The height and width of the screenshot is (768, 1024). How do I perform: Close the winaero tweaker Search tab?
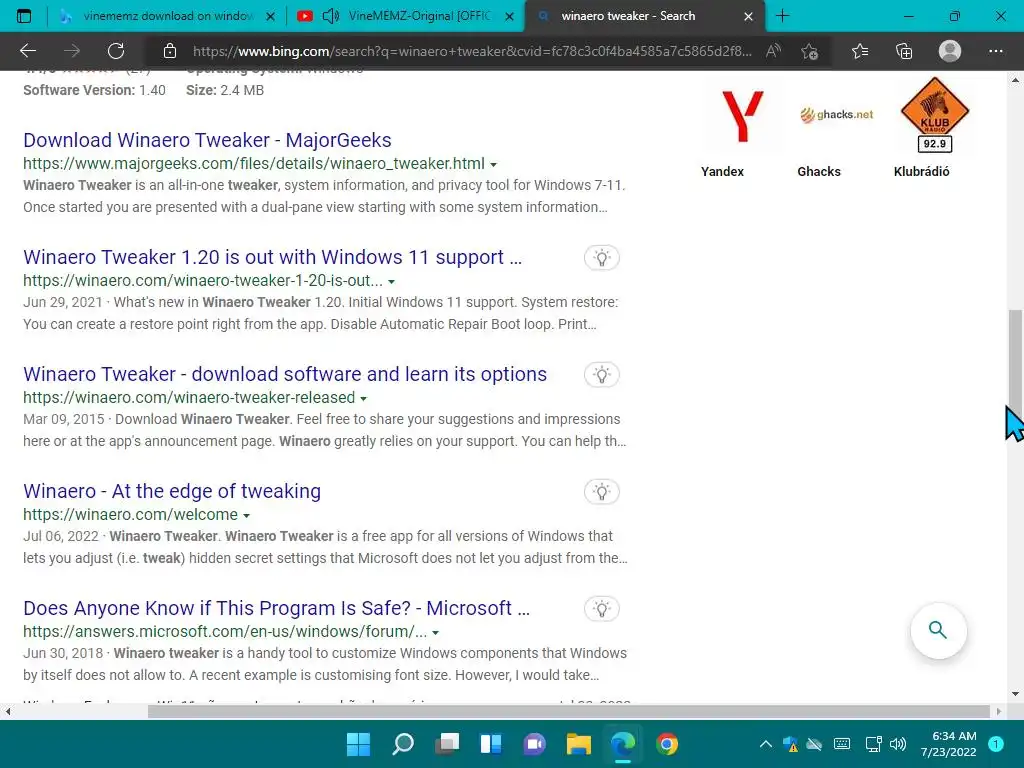(x=749, y=16)
